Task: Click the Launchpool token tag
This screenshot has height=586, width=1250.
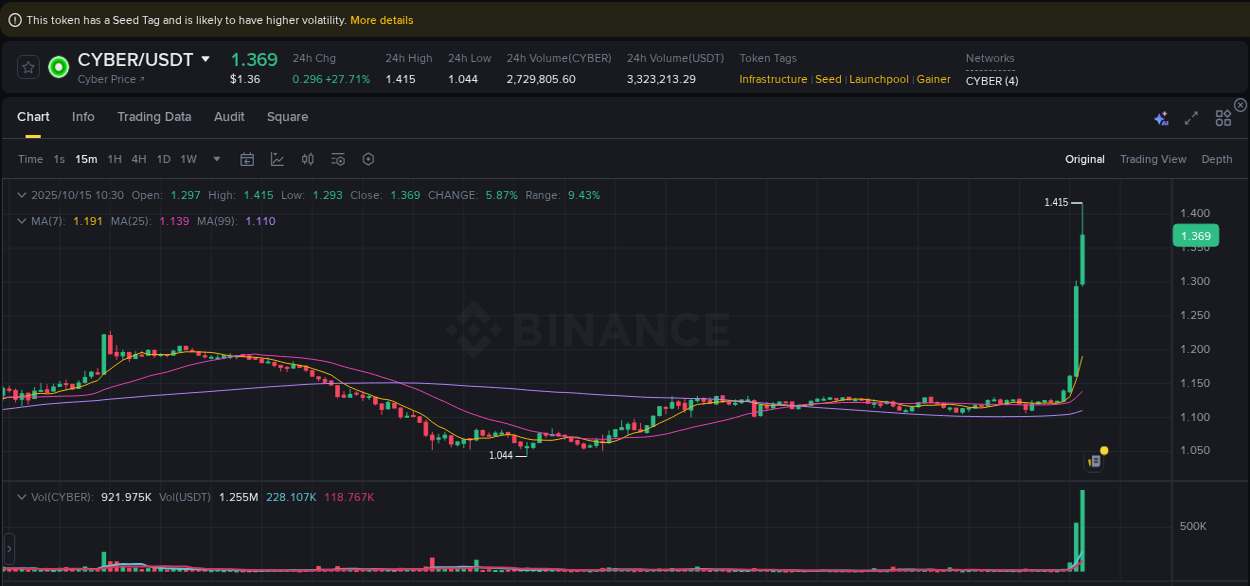Action: coord(879,79)
